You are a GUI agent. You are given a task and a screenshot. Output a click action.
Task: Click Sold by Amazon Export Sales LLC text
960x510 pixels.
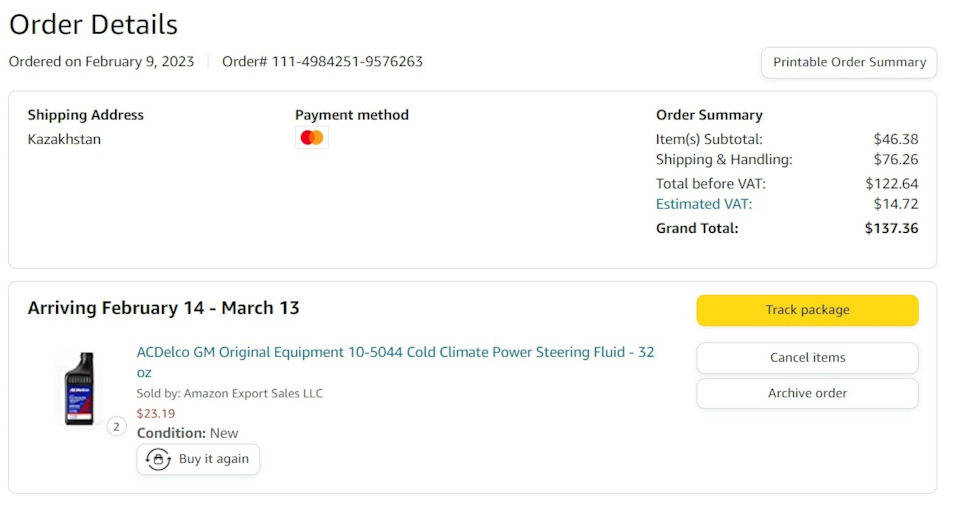pyautogui.click(x=229, y=393)
